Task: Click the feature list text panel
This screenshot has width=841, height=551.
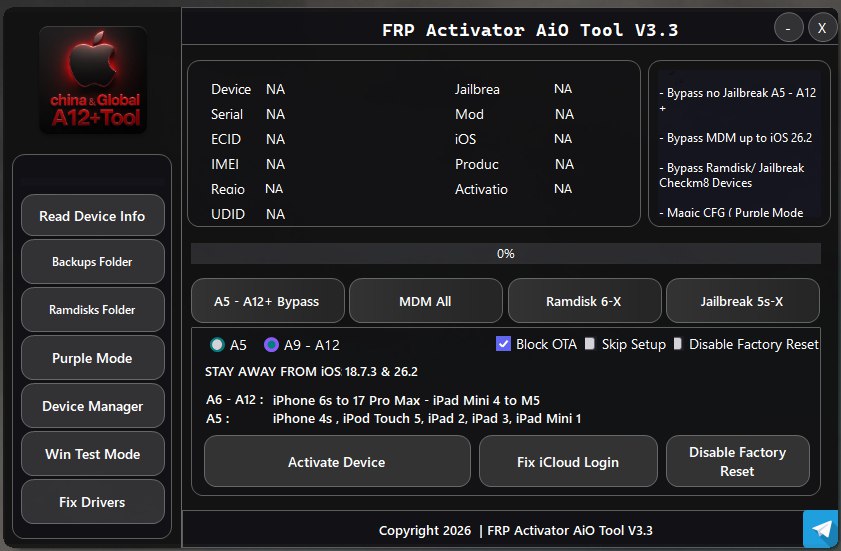Action: 738,140
